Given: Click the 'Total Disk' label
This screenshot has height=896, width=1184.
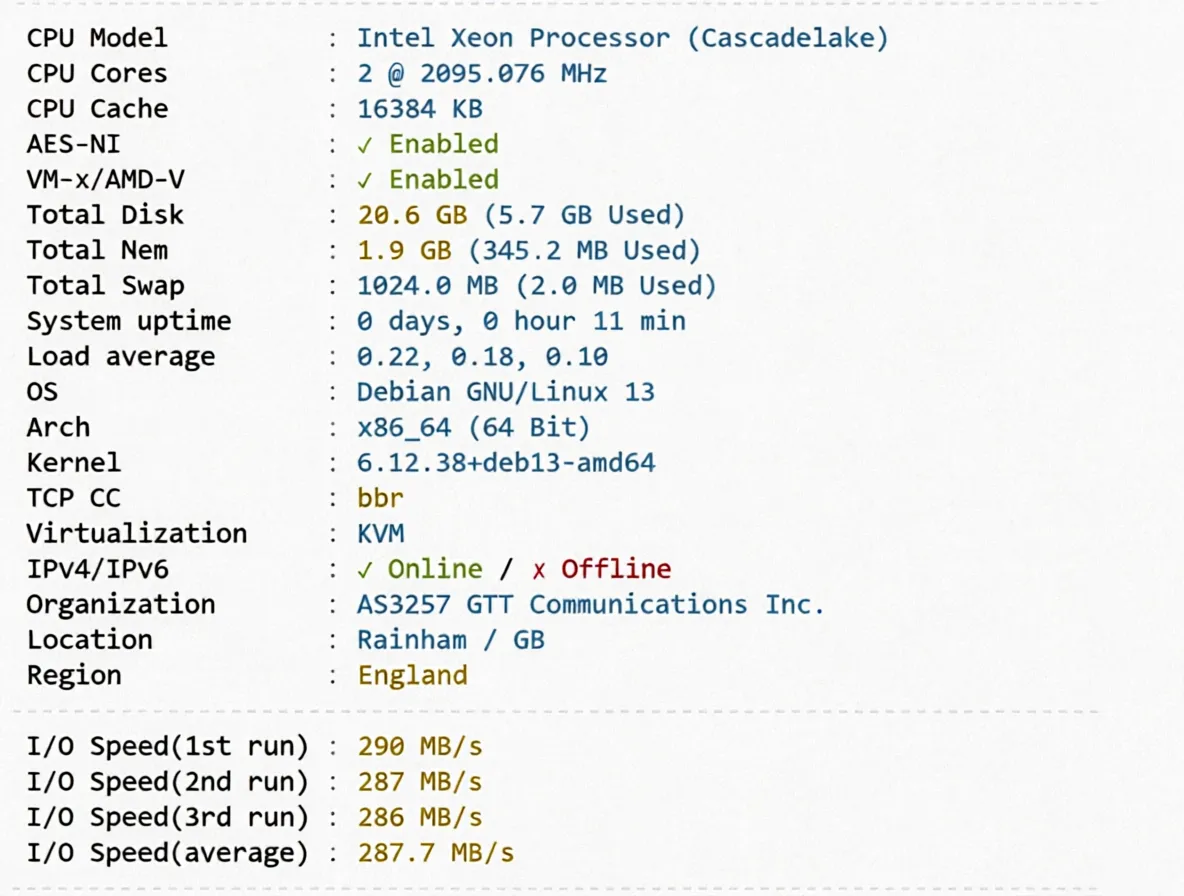Looking at the screenshot, I should point(105,214).
